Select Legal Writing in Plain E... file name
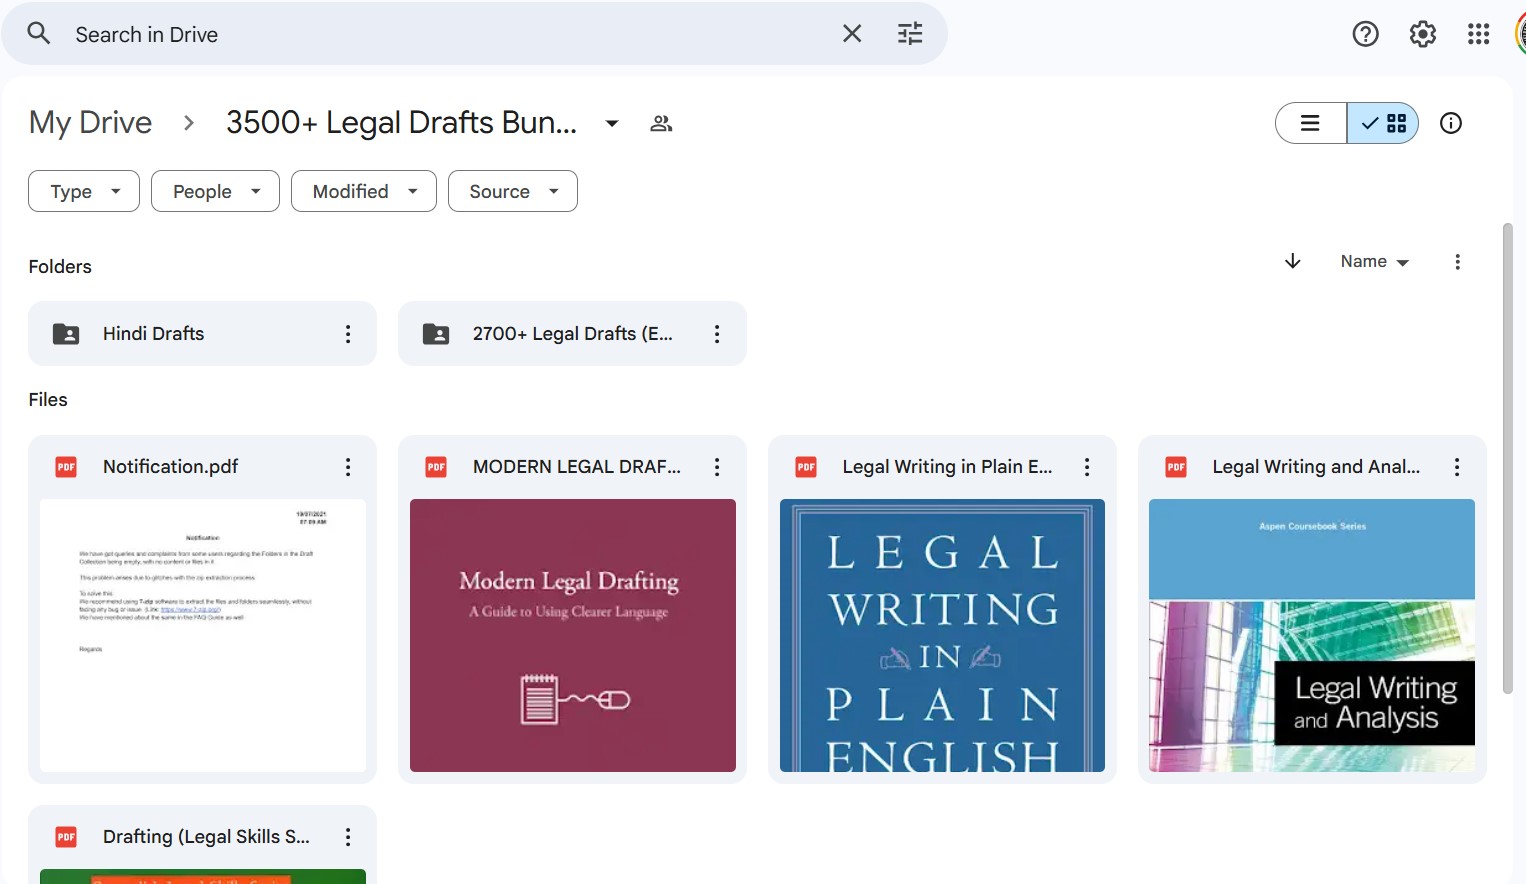The image size is (1526, 884). pos(947,467)
